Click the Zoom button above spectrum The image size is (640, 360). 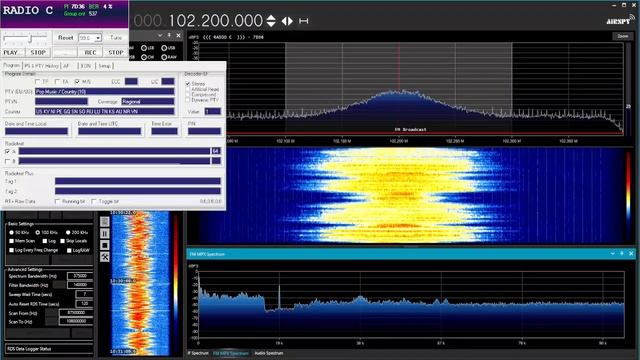pos(622,36)
